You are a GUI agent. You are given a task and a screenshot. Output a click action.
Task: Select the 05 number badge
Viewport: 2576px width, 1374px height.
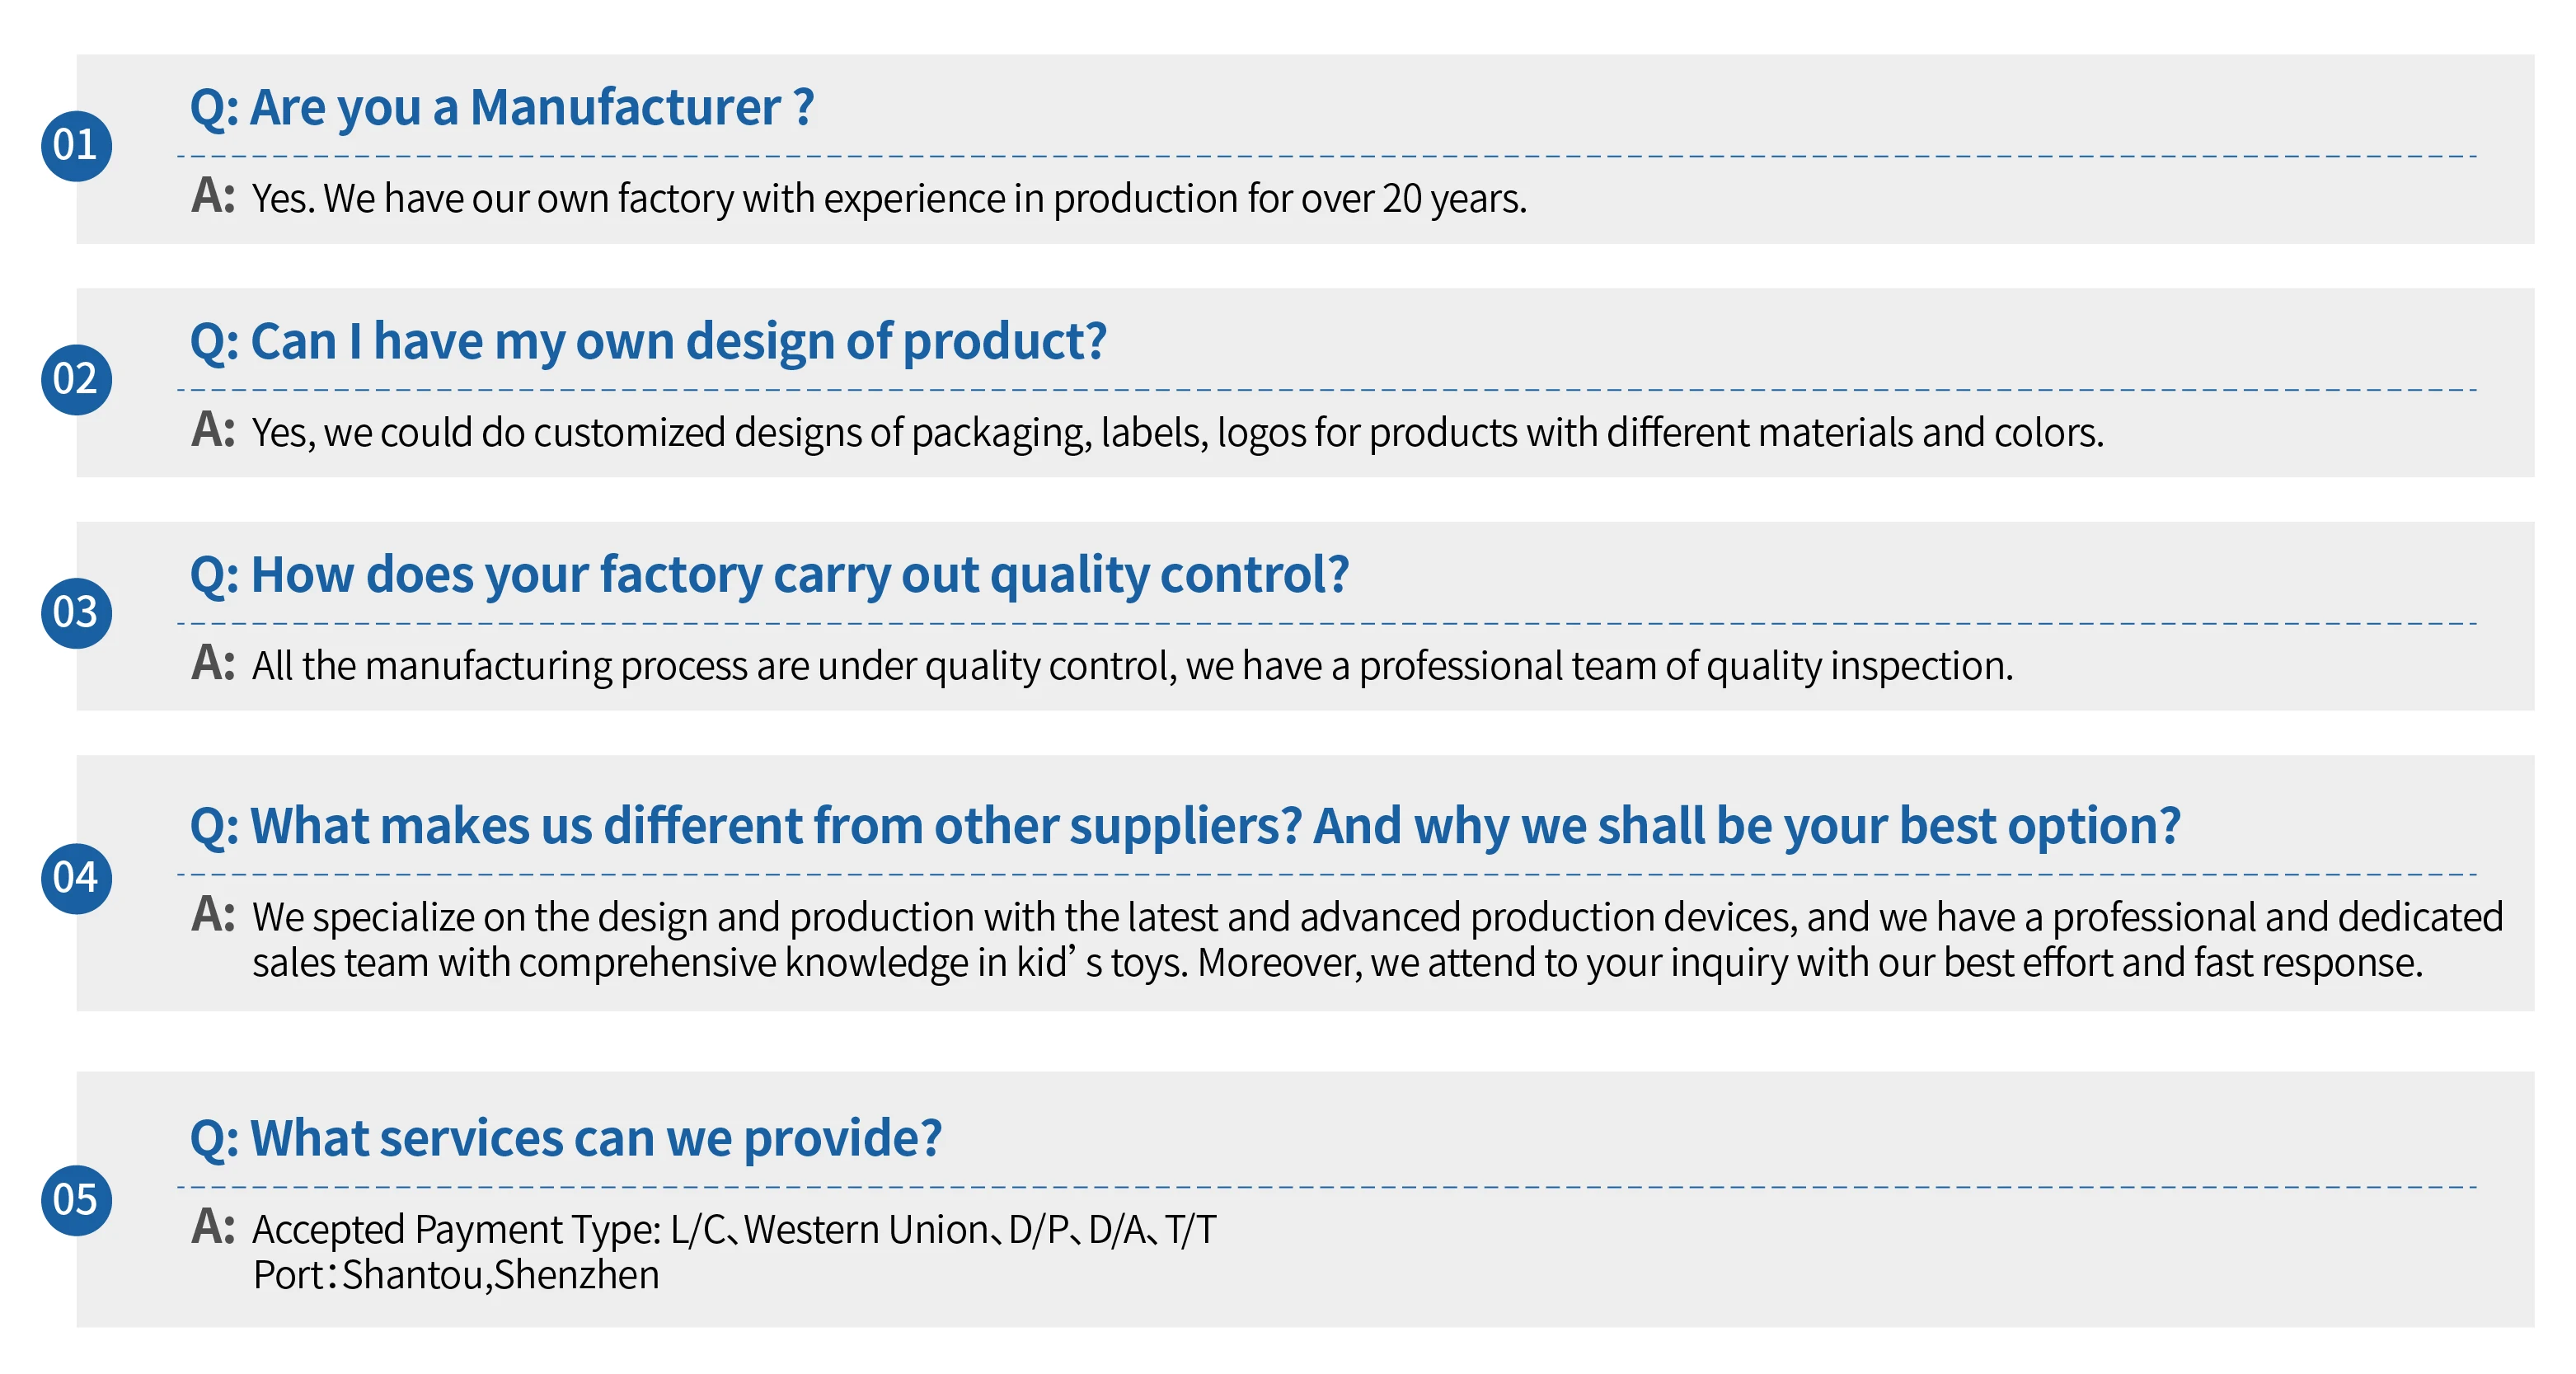(76, 1200)
